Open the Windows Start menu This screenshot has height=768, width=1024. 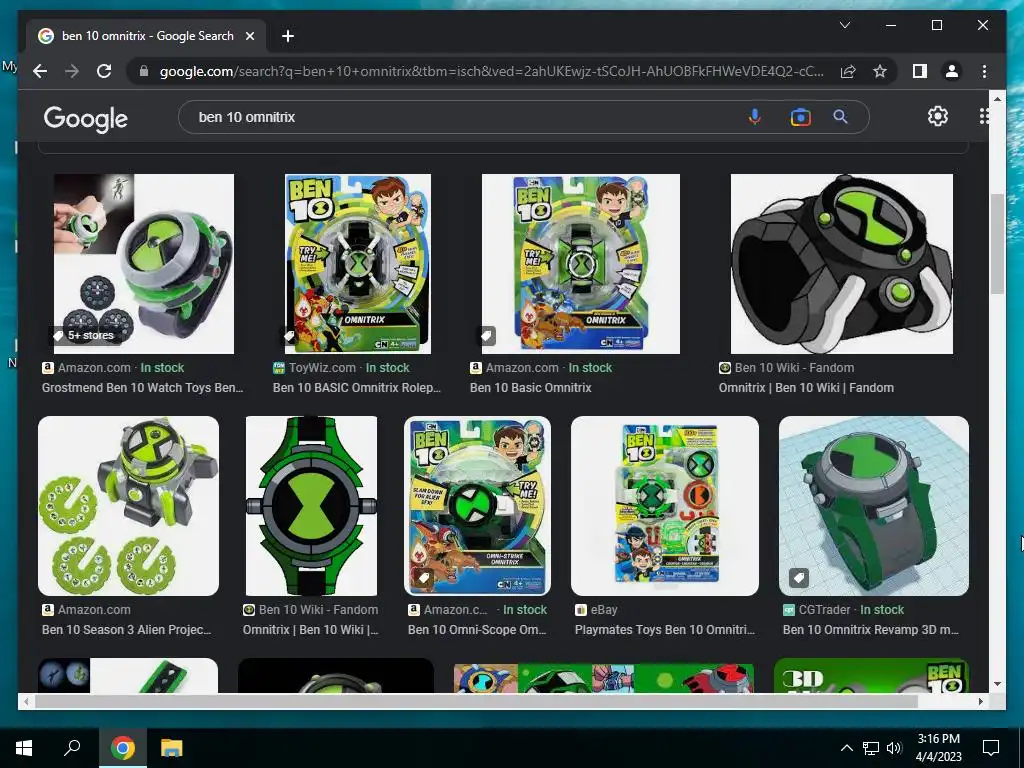pyautogui.click(x=24, y=748)
